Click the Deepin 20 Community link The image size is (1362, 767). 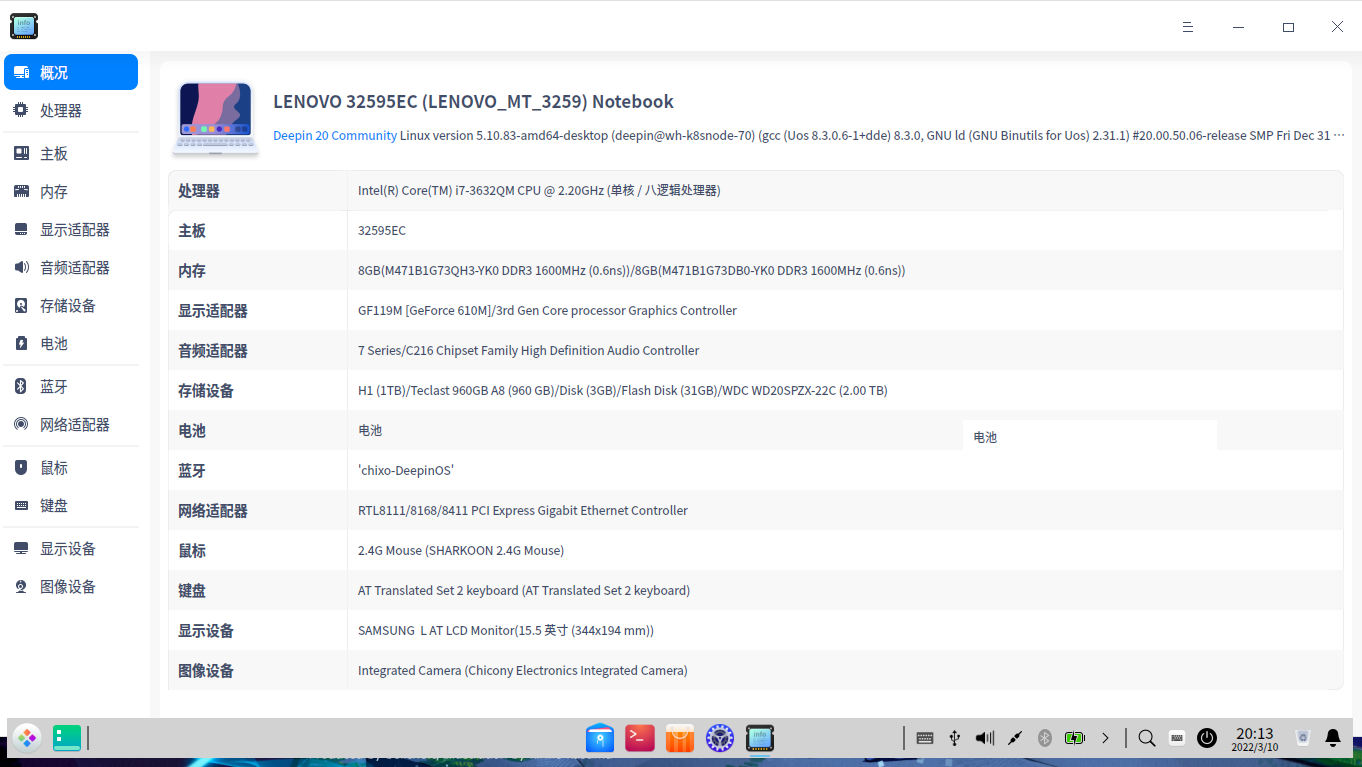tap(335, 135)
